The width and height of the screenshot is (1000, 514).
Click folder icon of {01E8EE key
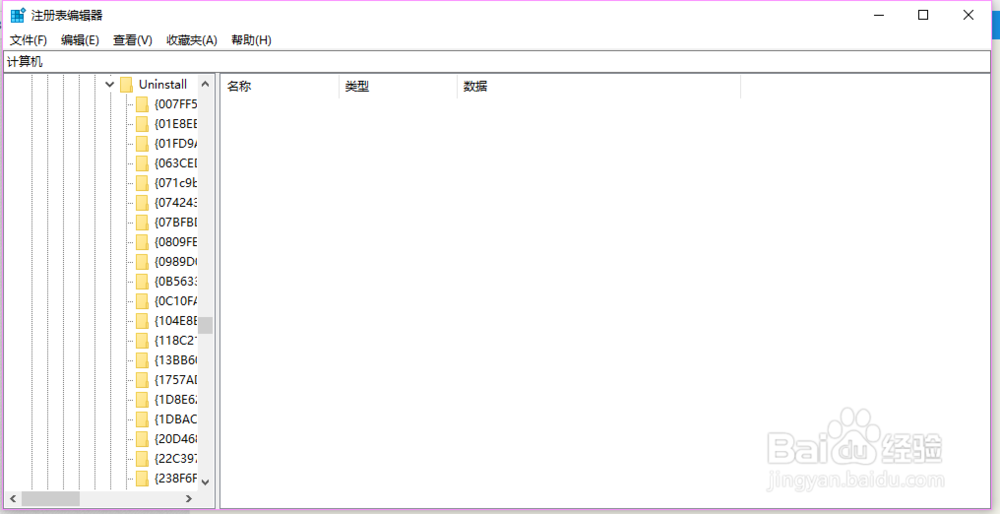point(142,124)
